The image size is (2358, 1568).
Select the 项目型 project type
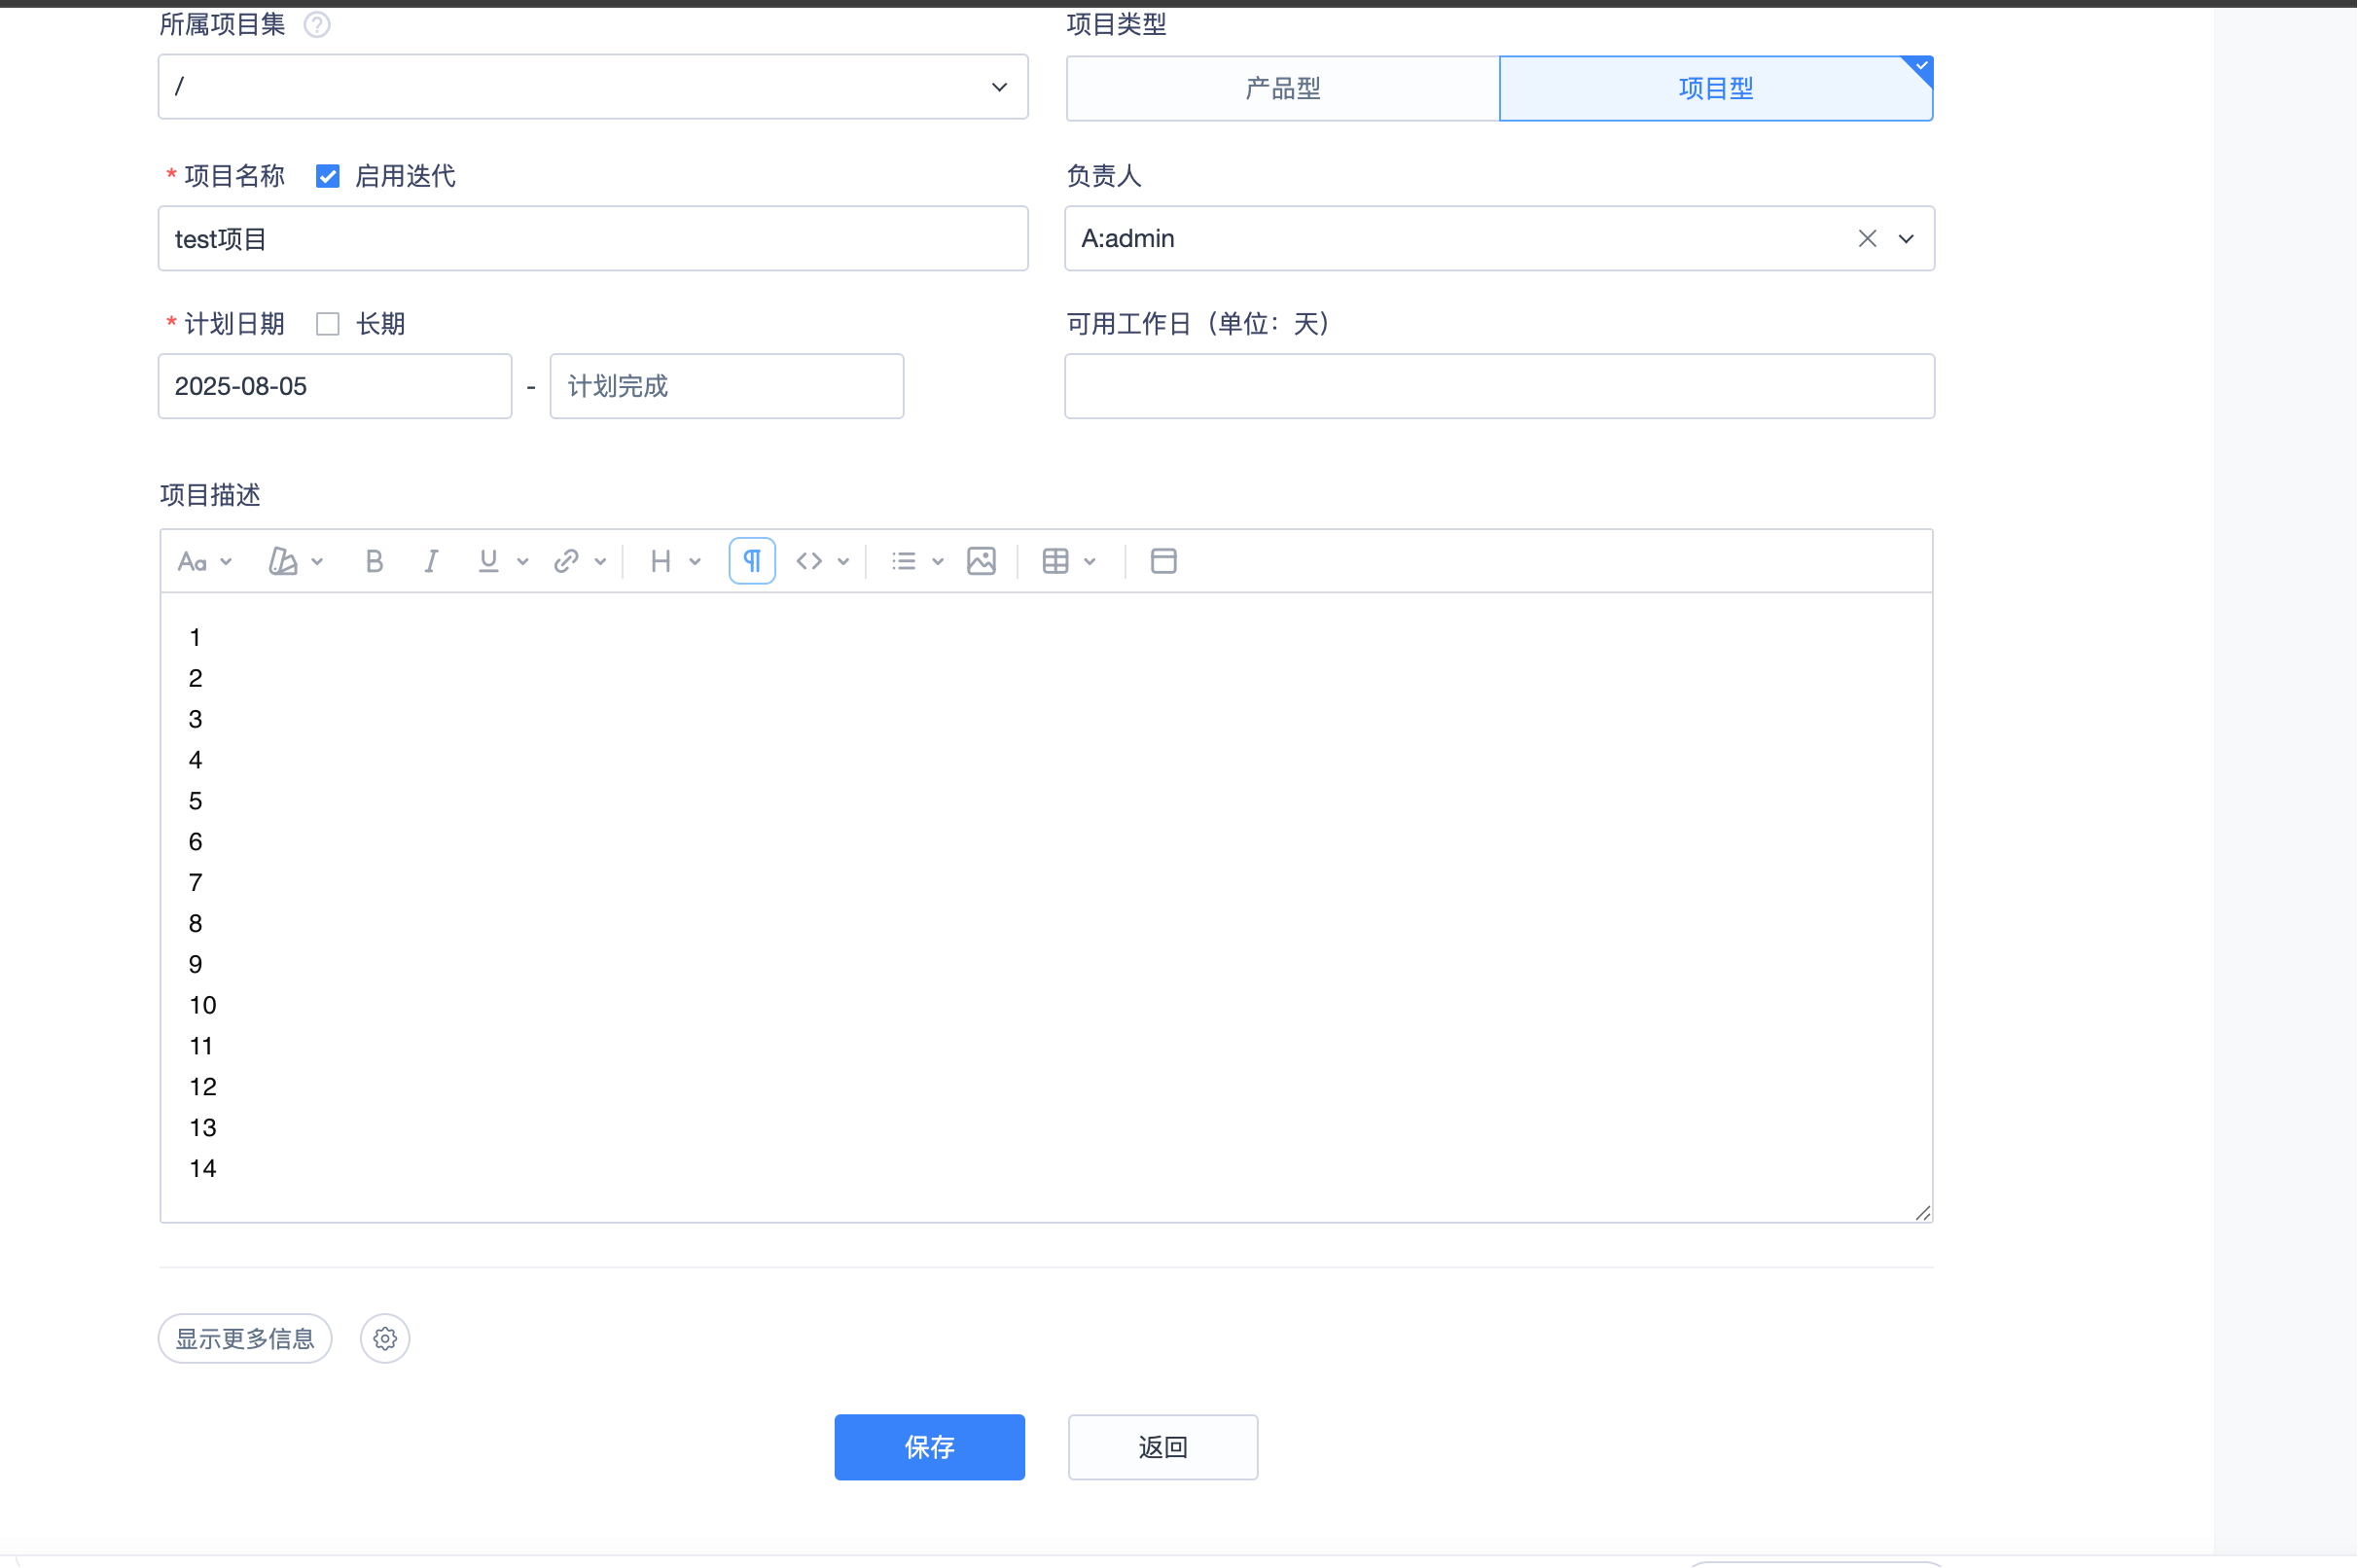click(1716, 89)
